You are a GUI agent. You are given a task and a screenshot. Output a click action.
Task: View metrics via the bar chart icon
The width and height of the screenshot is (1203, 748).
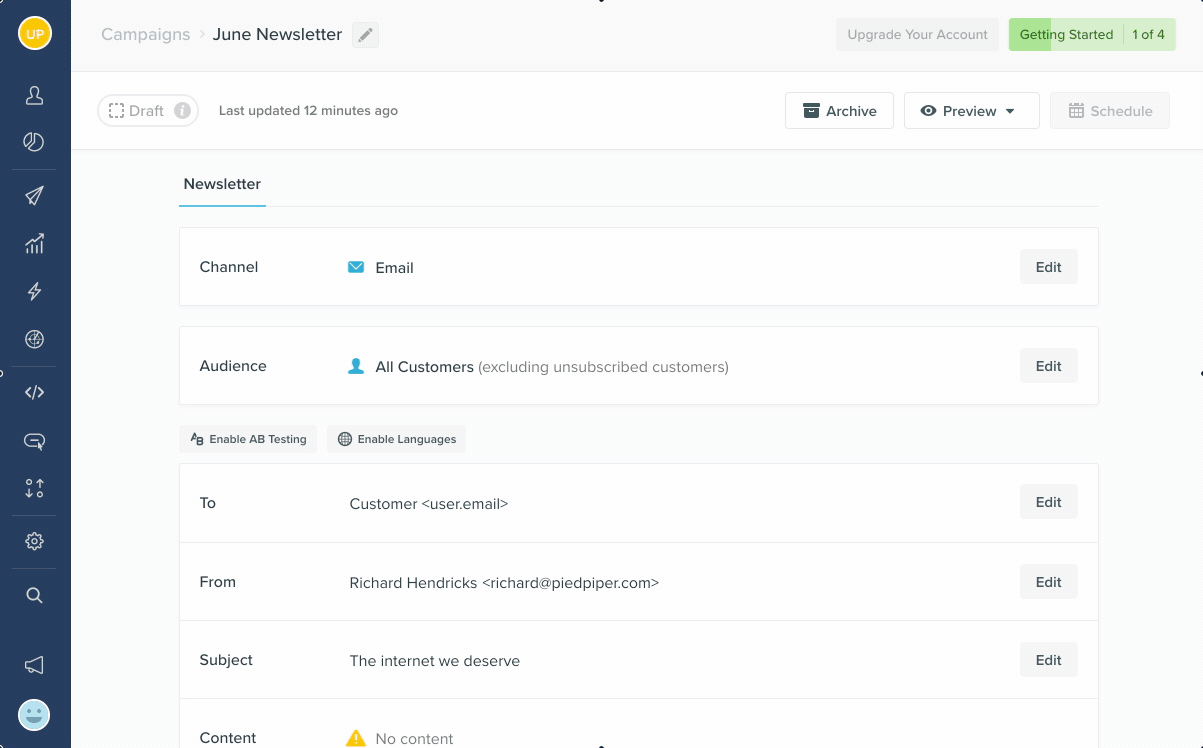(33, 243)
